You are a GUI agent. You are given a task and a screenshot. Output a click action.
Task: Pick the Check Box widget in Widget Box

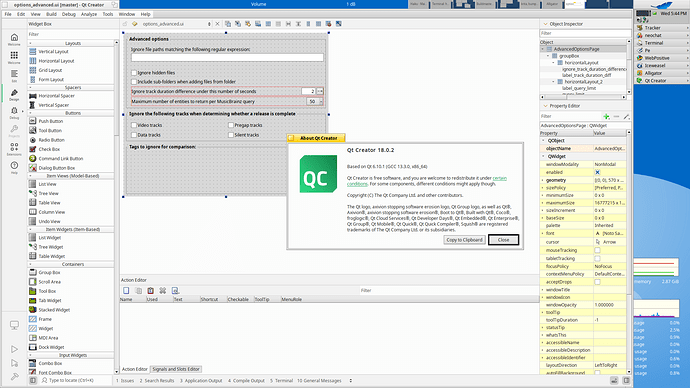pos(49,149)
